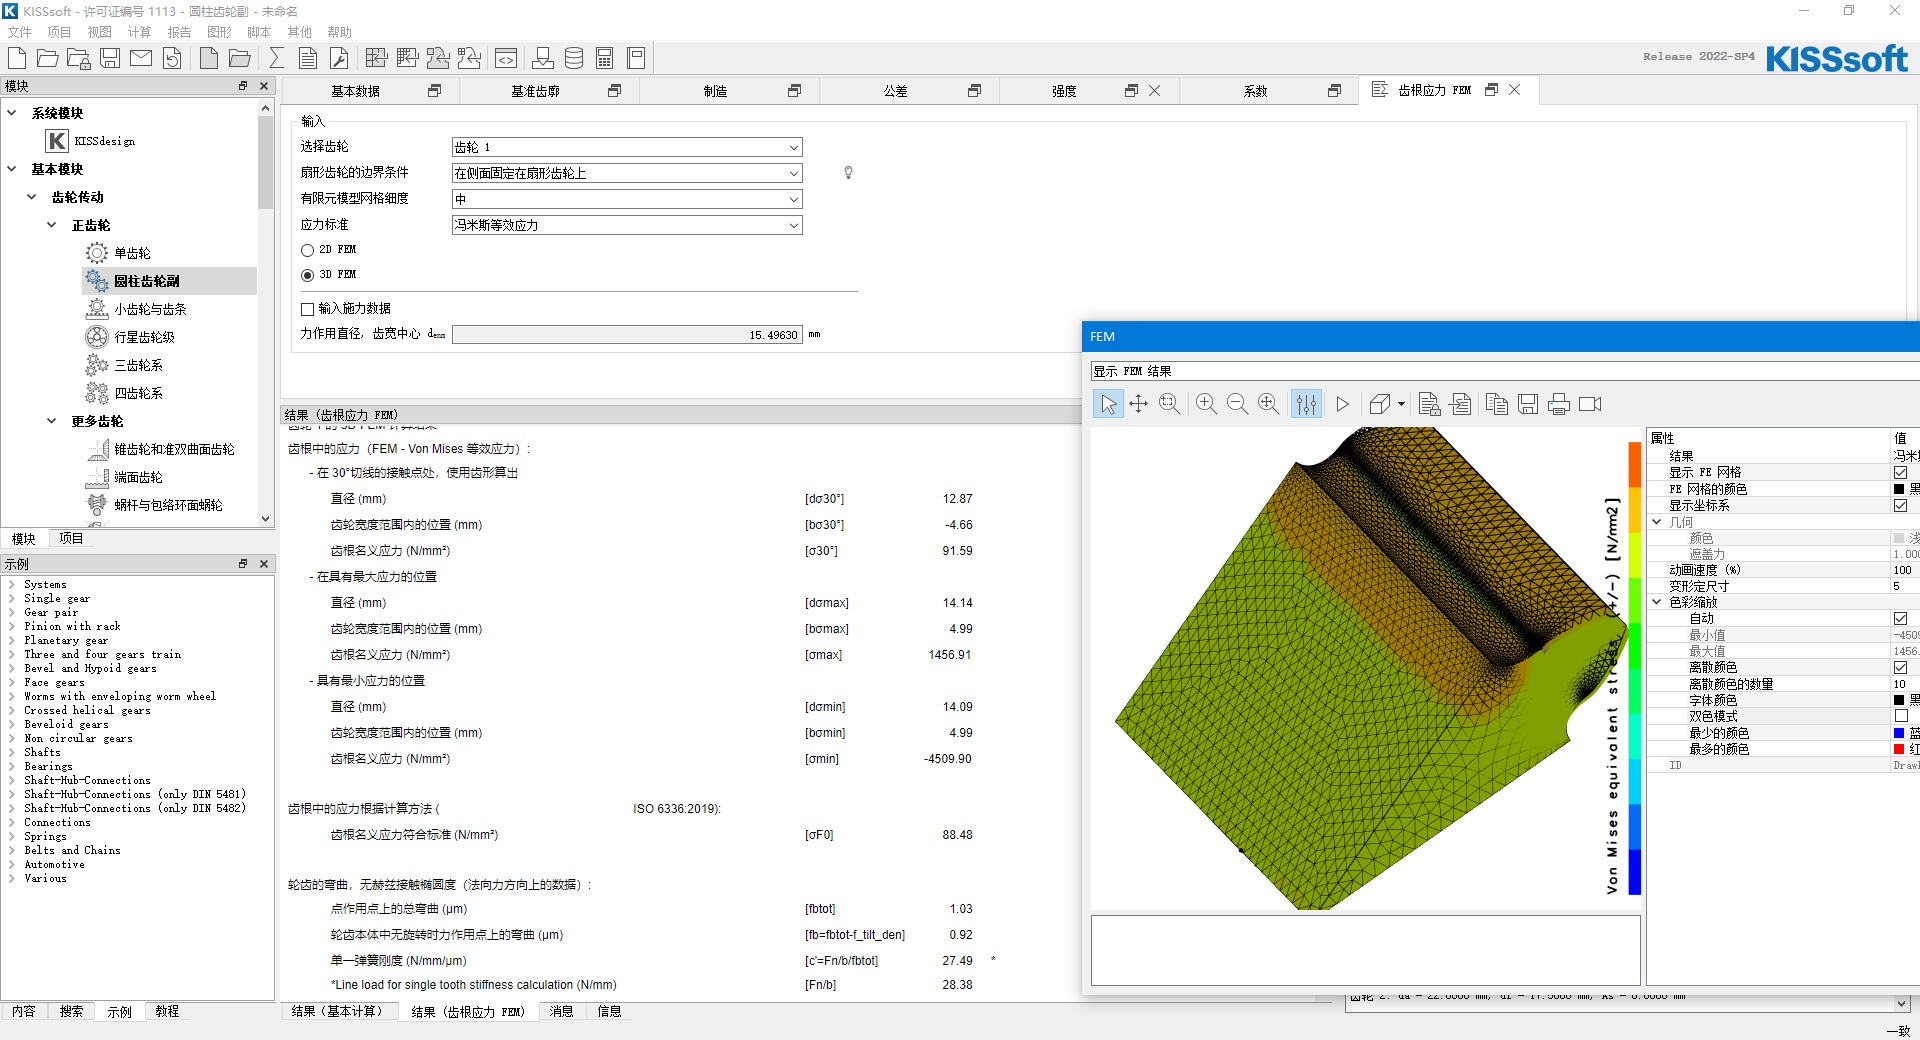Collapse the 齿轮传动 tree node
This screenshot has width=1920, height=1040.
[x=32, y=197]
